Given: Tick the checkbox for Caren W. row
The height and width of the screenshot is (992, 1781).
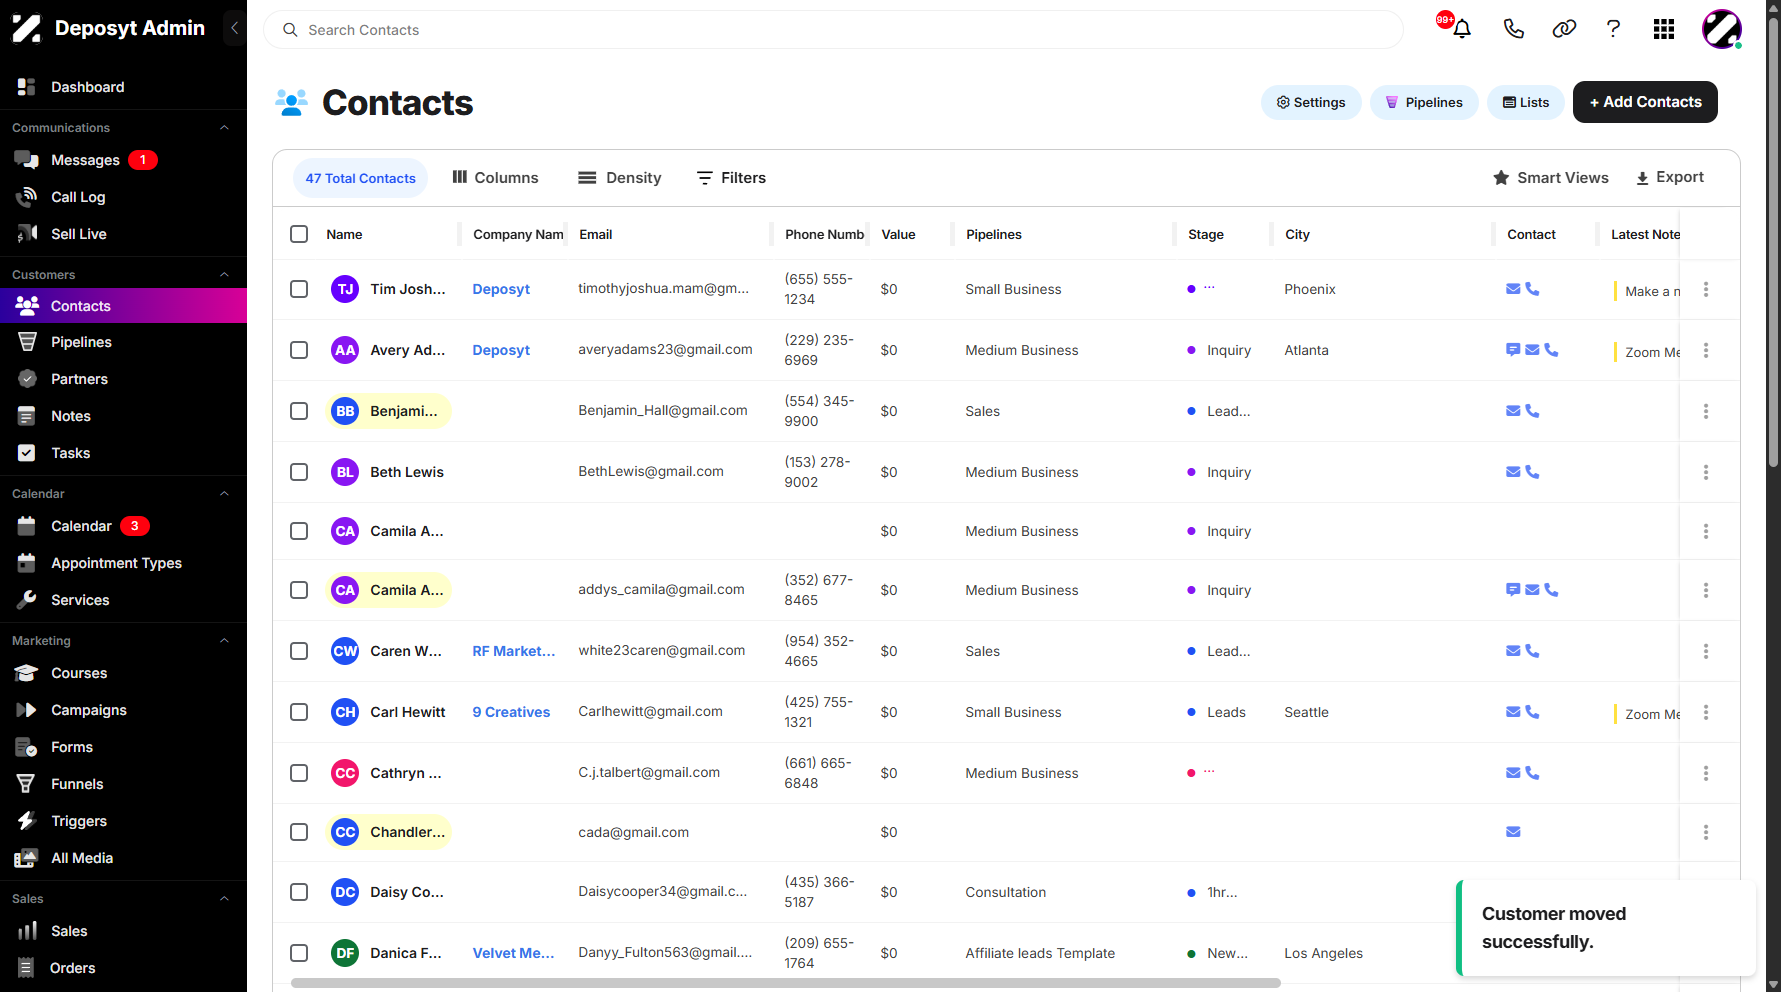Looking at the screenshot, I should point(299,651).
